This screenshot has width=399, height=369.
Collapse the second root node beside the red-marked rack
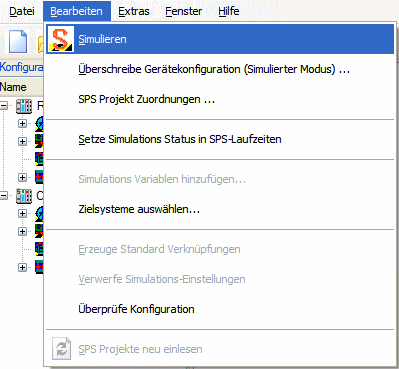tap(4, 195)
